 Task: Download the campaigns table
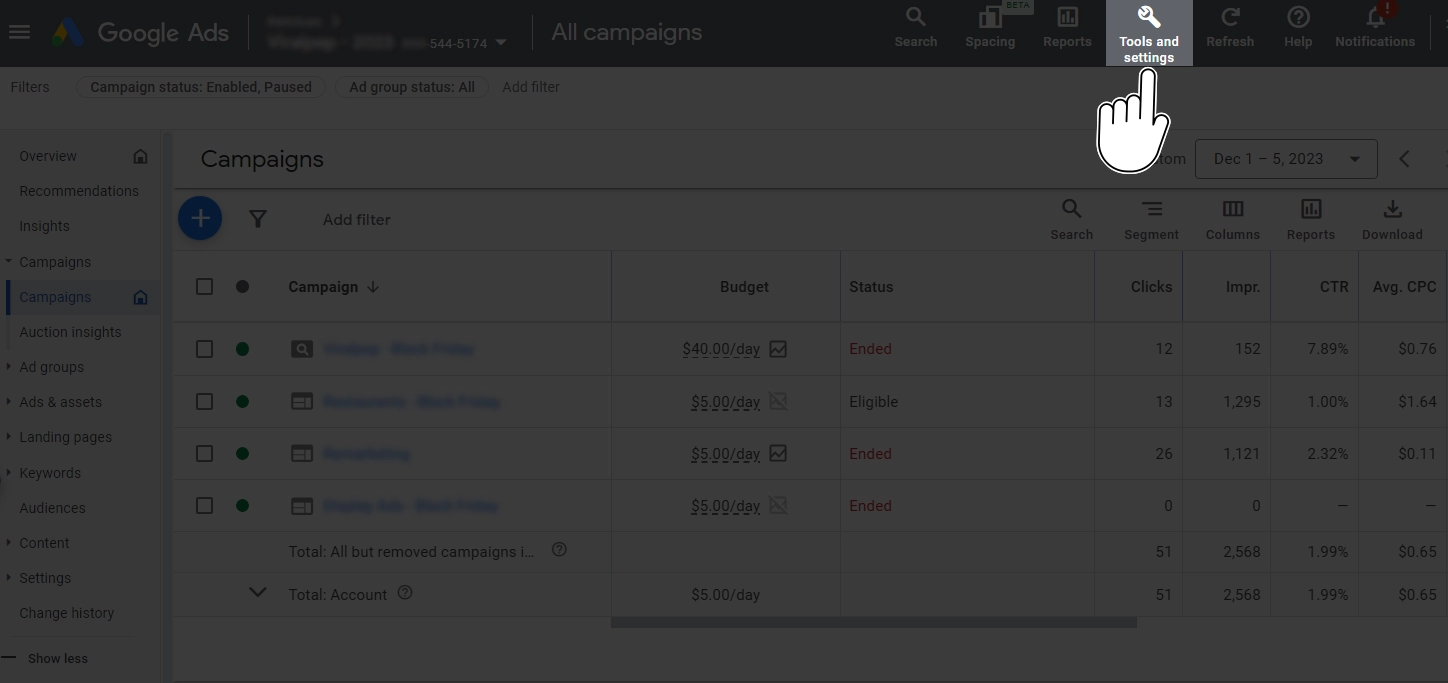[x=1391, y=219]
